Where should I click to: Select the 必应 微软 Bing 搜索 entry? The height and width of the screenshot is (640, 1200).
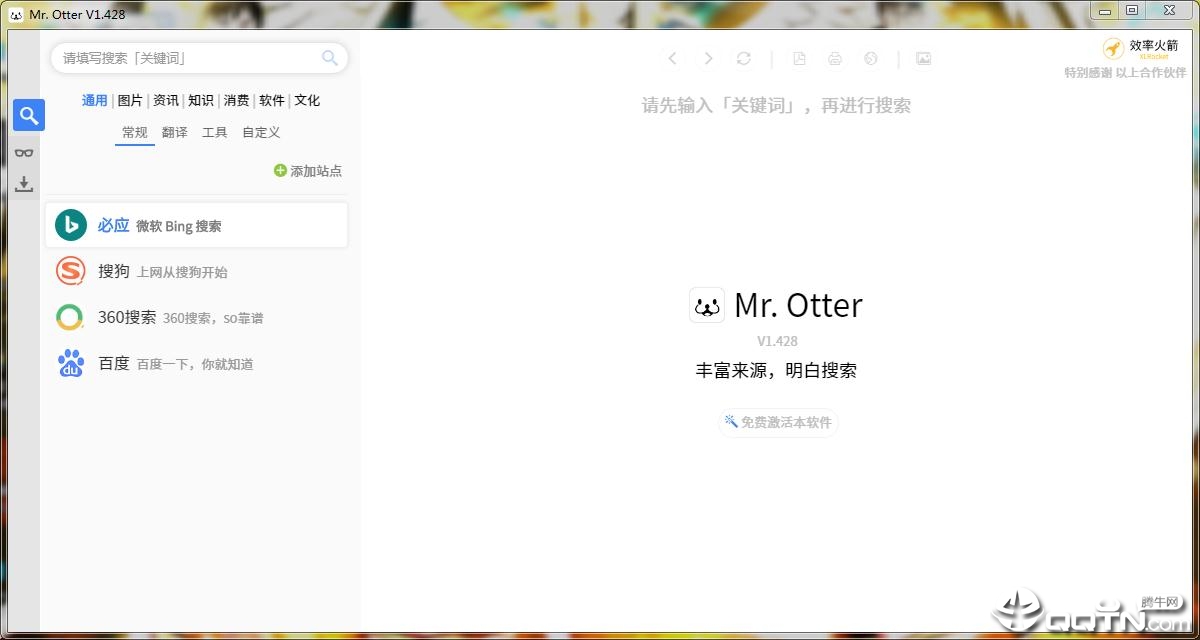pos(197,226)
